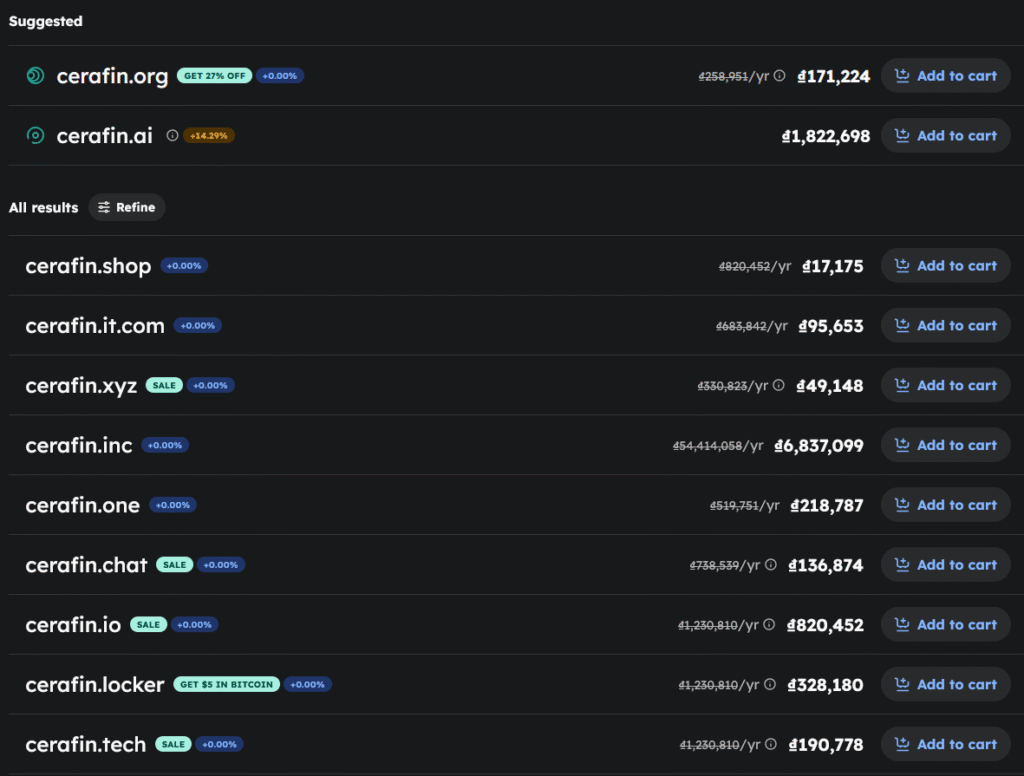This screenshot has height=776, width=1024.
Task: Click price info icon for cerafin.tech
Action: click(769, 745)
